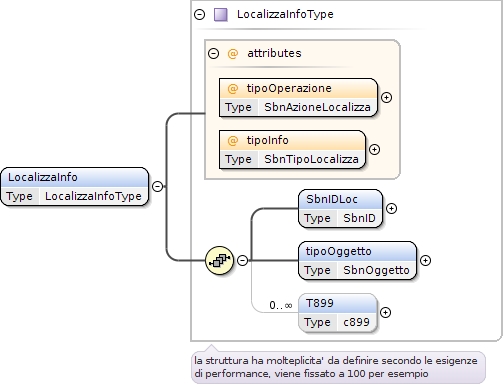Screen dimensions: 504x387
Task: Click the Type label in T899 box
Action: (x=317, y=322)
